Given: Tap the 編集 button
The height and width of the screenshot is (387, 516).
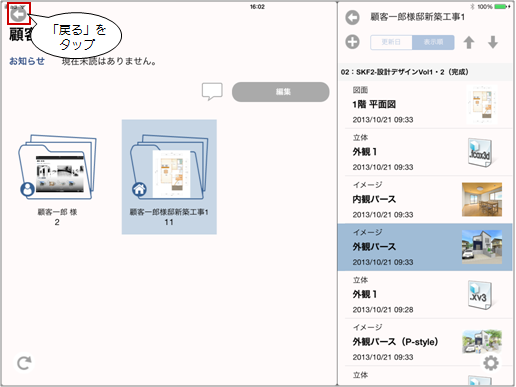Looking at the screenshot, I should coord(281,92).
